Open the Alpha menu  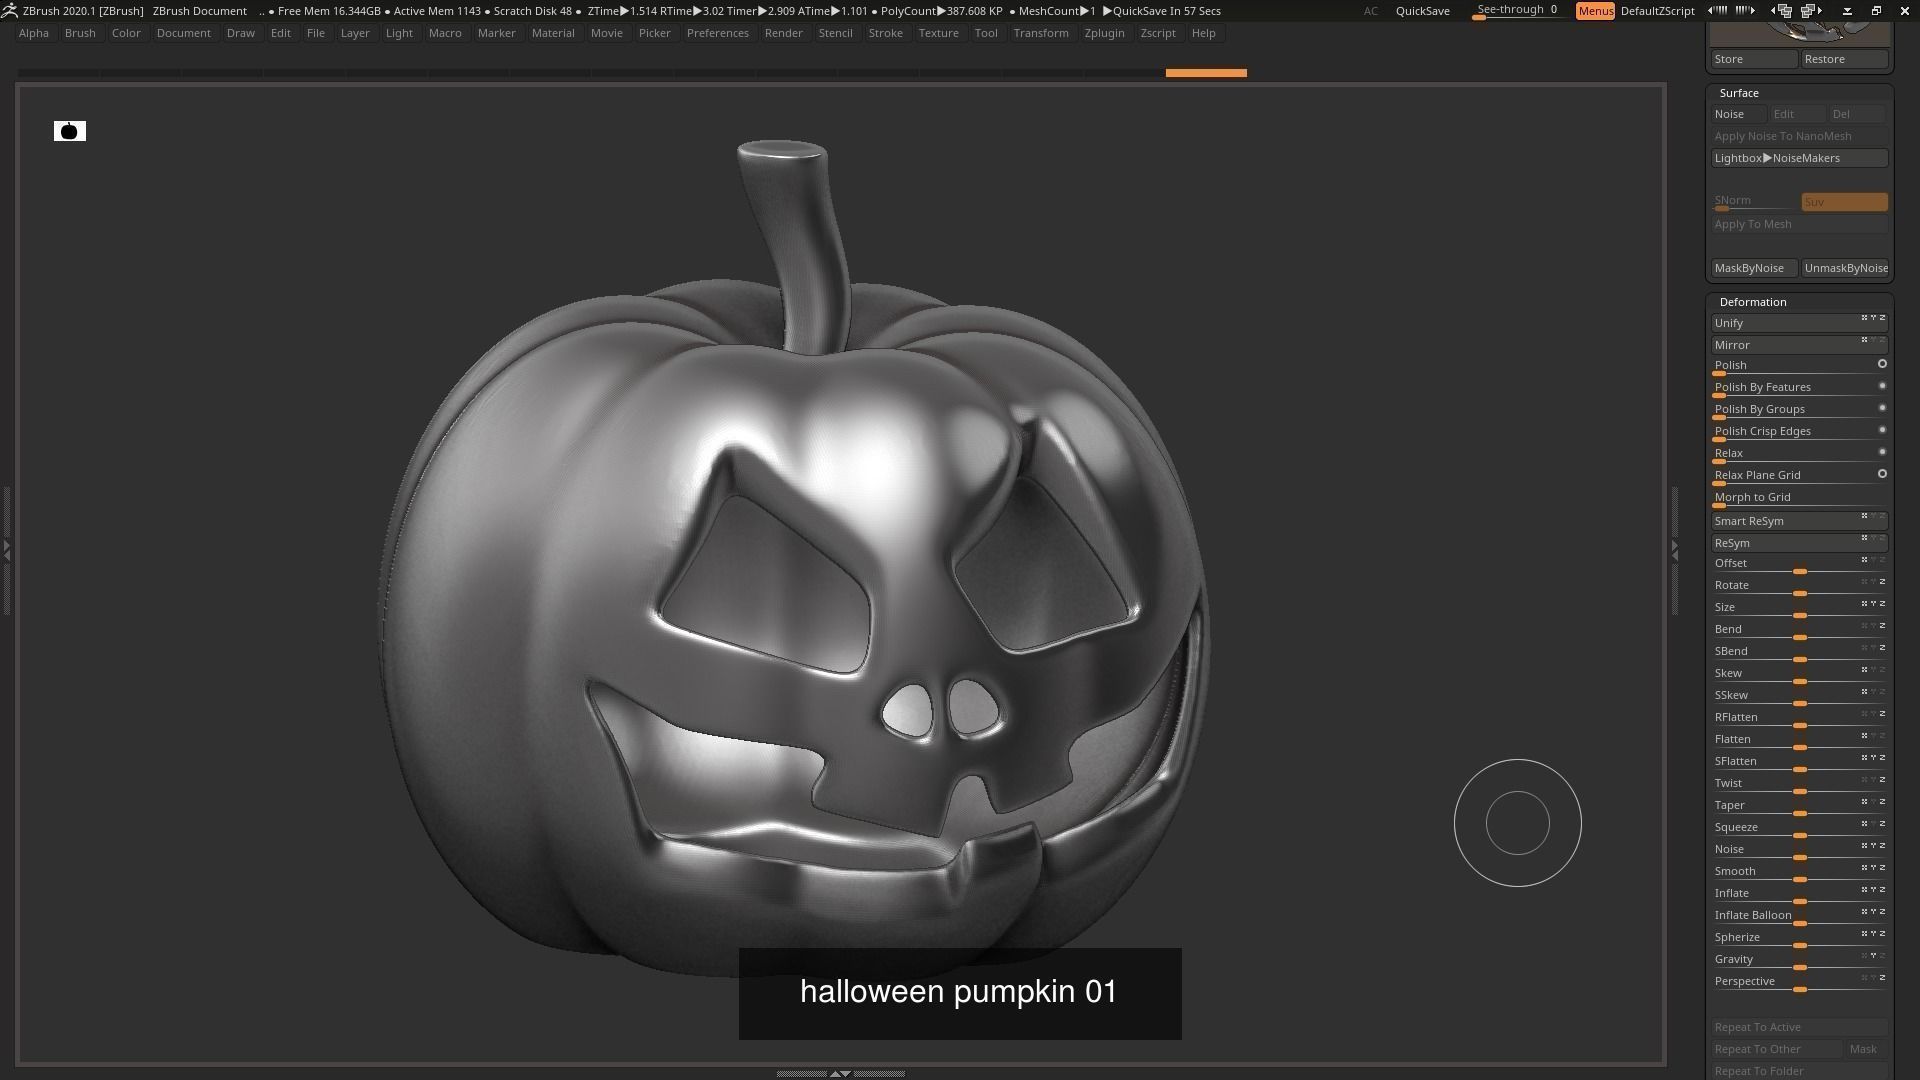coord(34,33)
